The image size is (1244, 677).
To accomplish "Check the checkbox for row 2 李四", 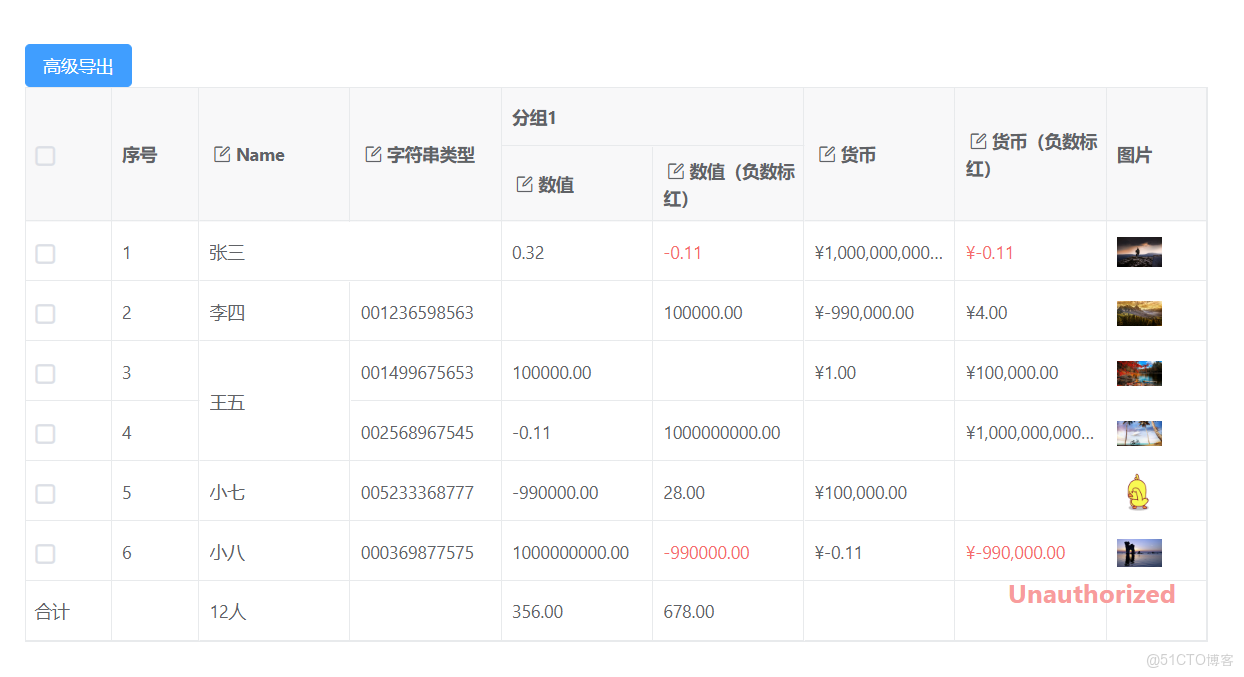I will (x=45, y=313).
